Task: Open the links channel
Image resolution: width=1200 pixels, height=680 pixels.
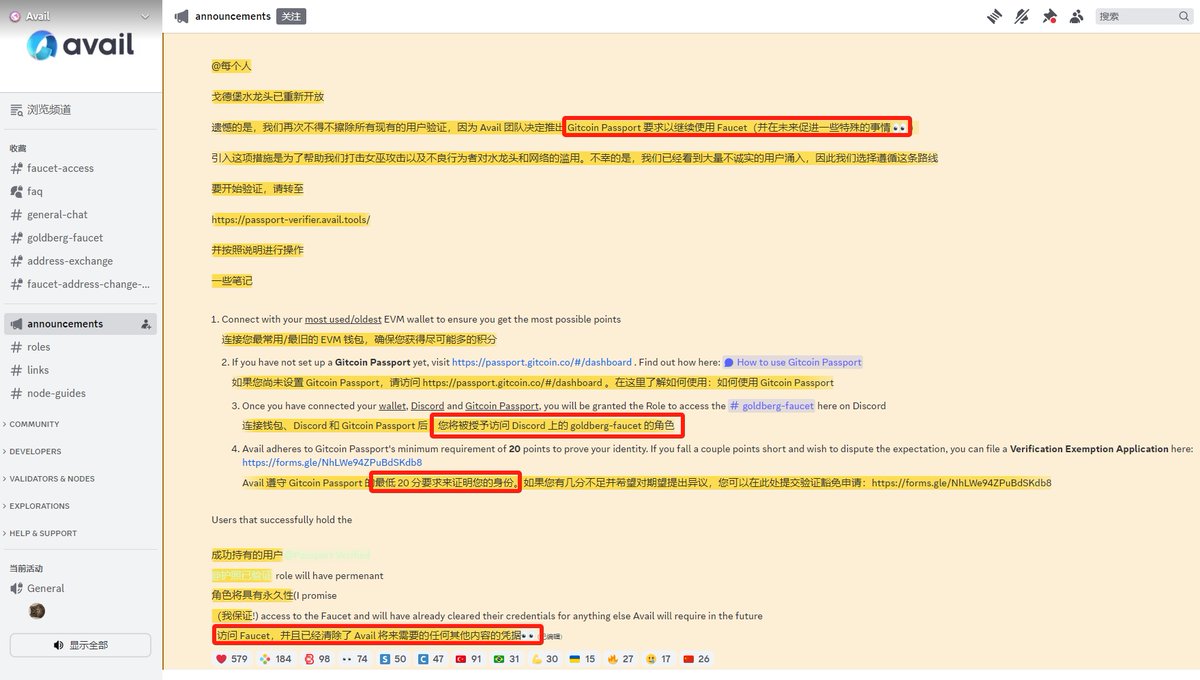Action: 80,370
